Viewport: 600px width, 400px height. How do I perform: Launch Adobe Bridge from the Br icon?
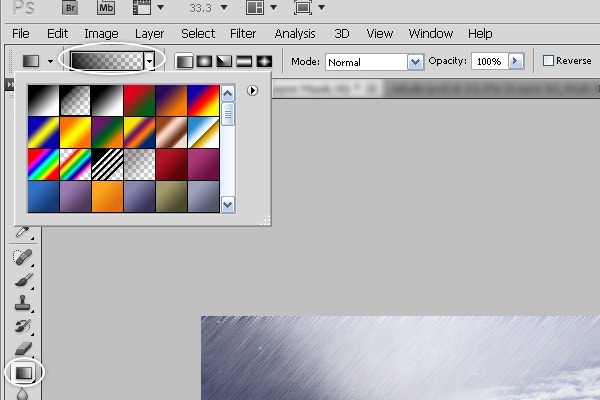click(x=69, y=8)
